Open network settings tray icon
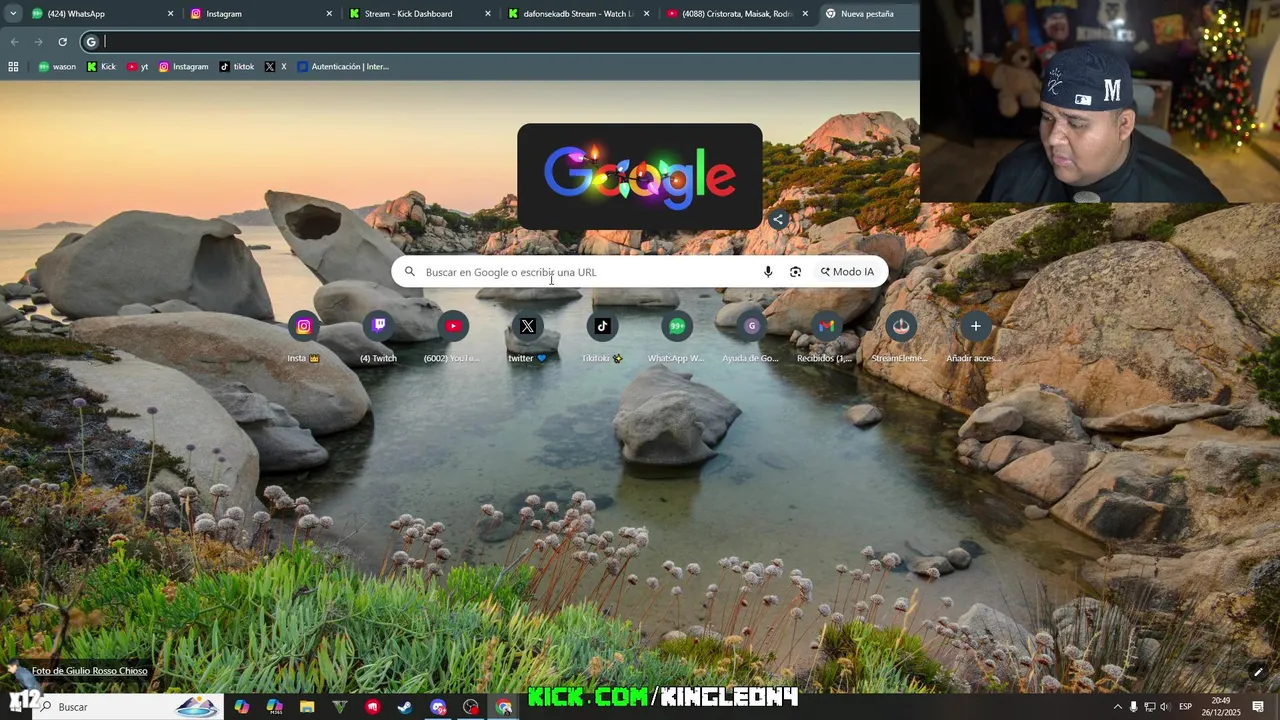The image size is (1280, 720). click(x=1149, y=707)
